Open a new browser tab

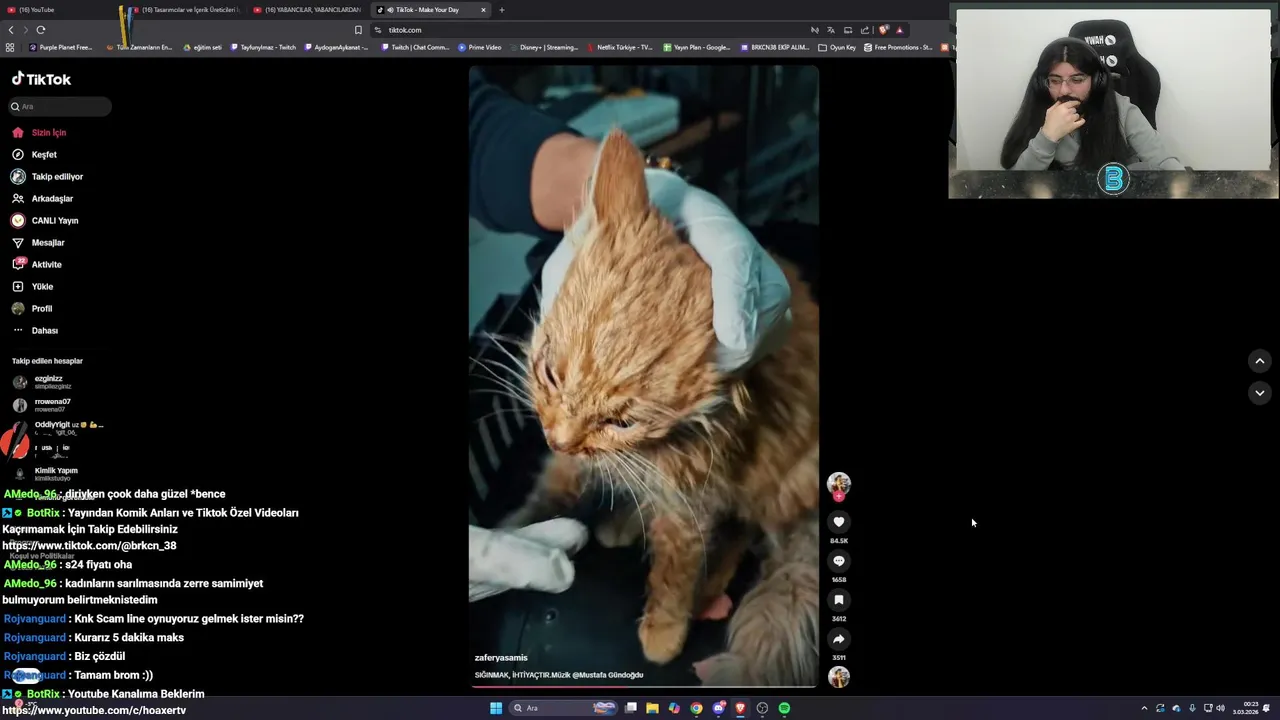click(502, 10)
